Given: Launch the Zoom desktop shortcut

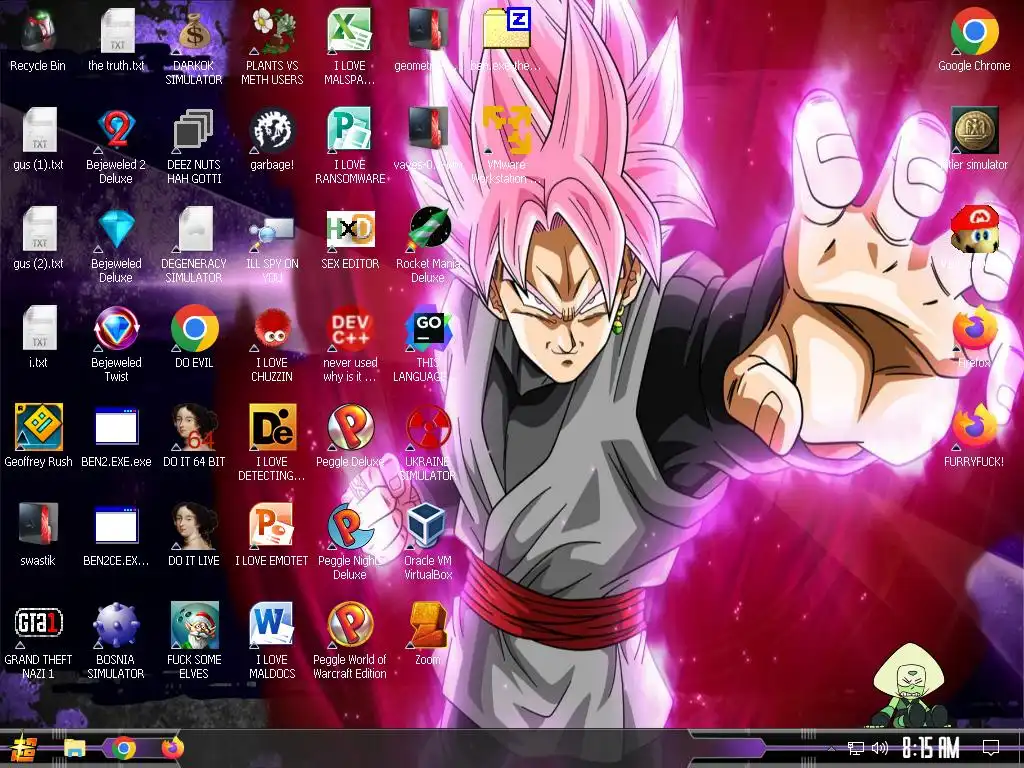Looking at the screenshot, I should [x=428, y=634].
